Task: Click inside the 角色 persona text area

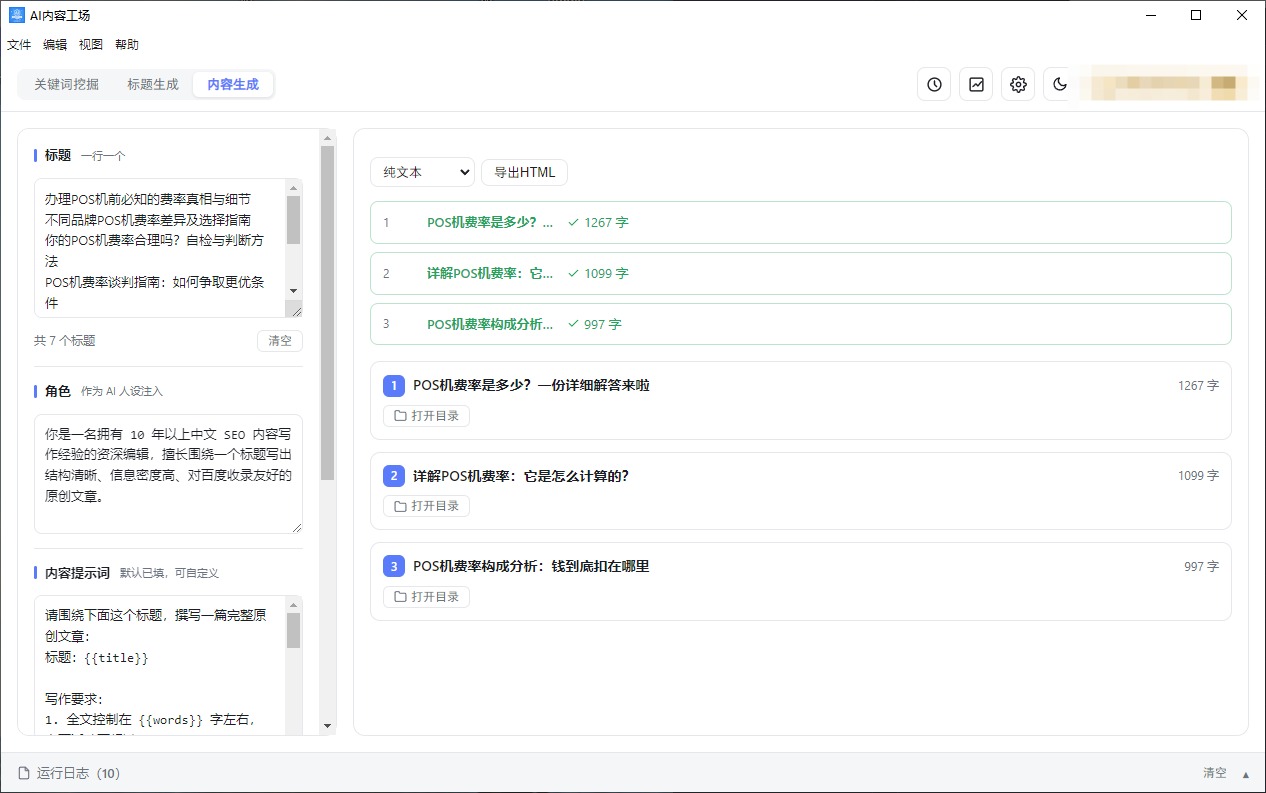Action: pyautogui.click(x=168, y=474)
